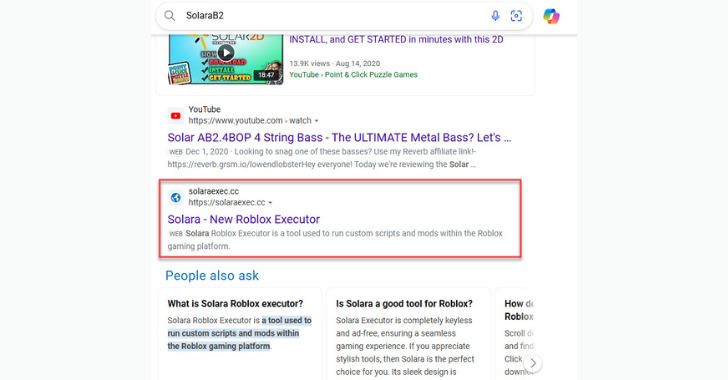
Task: Click highlighted "a tool used to run custom scripts" answer
Action: (x=240, y=333)
